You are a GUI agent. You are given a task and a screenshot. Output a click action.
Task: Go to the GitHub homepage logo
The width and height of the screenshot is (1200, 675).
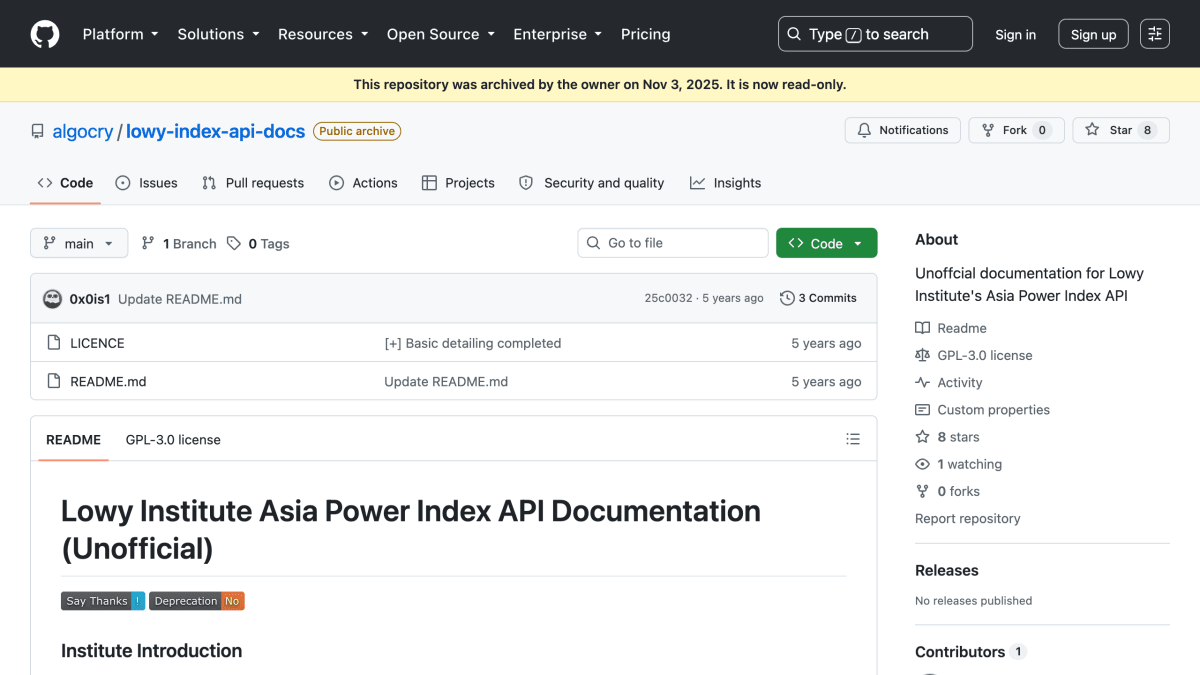point(45,34)
